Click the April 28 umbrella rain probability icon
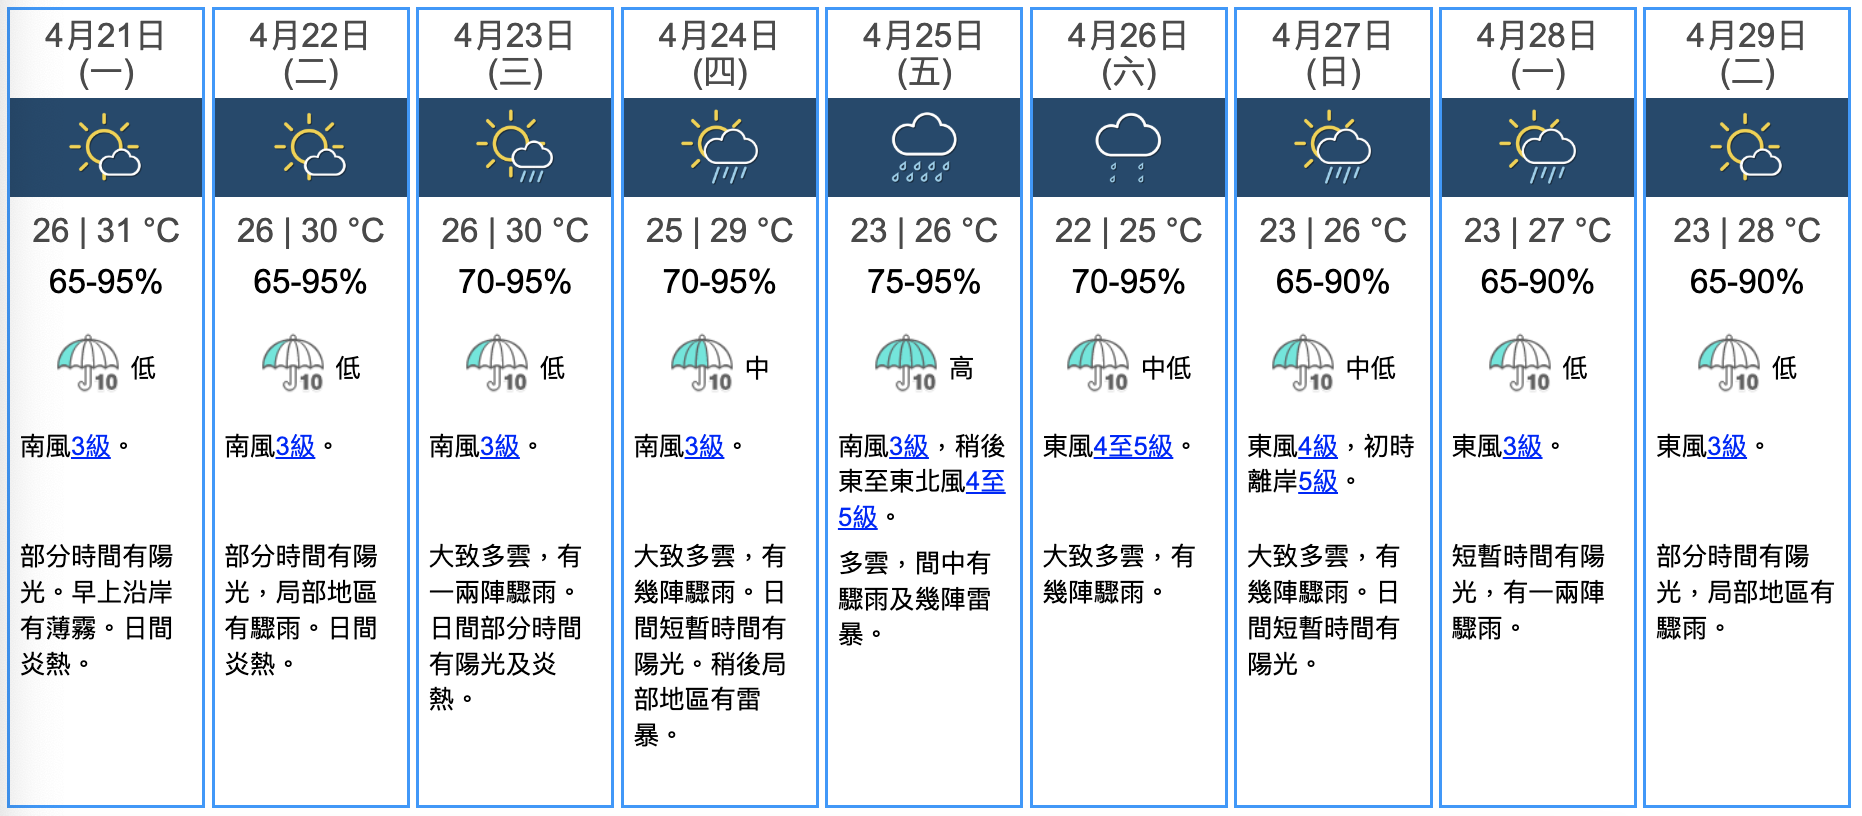 pyautogui.click(x=1520, y=364)
